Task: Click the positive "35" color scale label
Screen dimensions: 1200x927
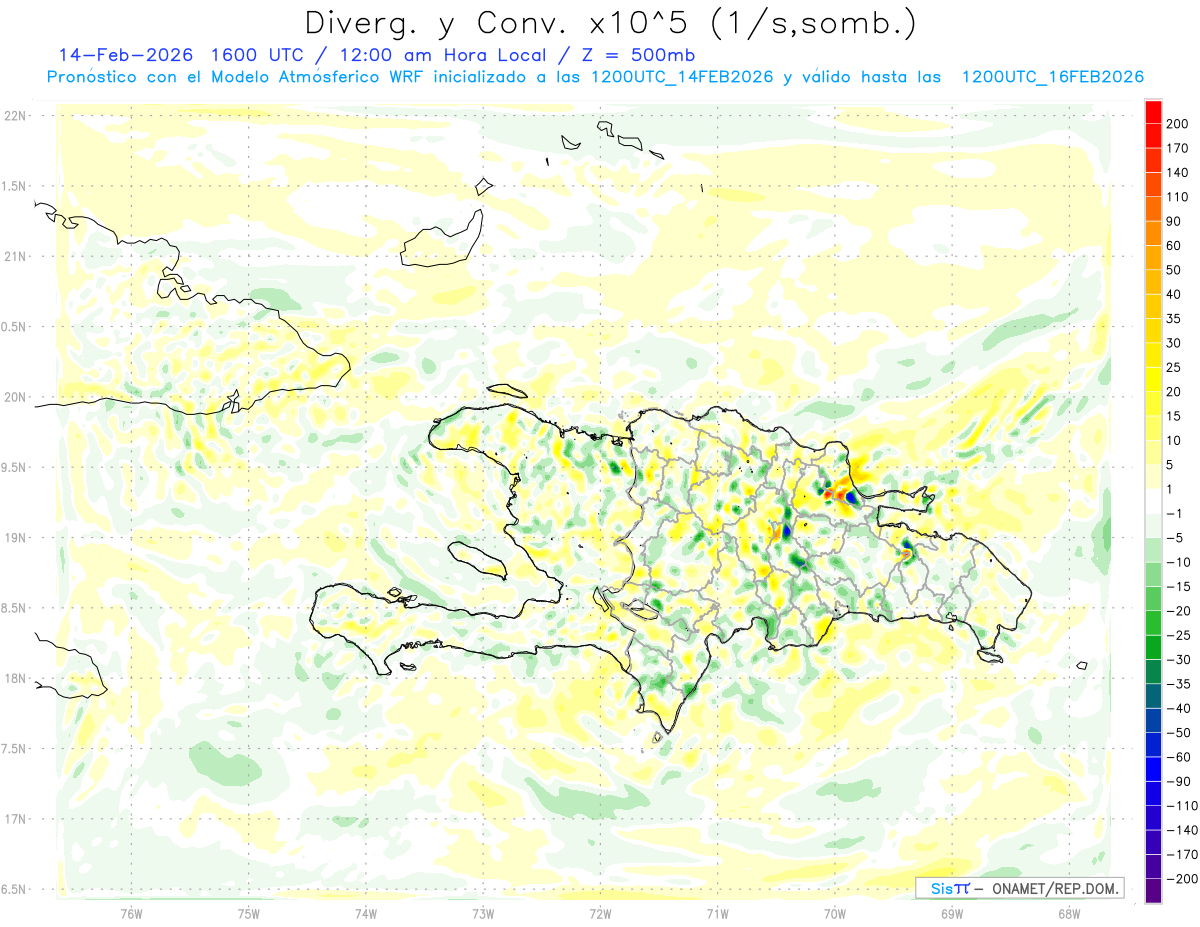Action: pyautogui.click(x=1173, y=318)
